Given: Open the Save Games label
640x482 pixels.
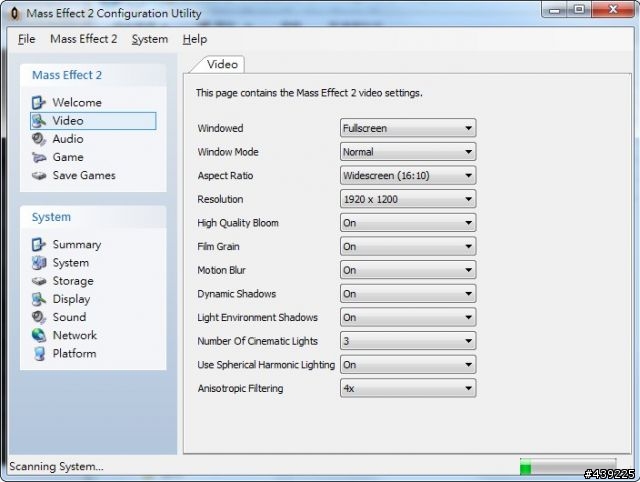Looking at the screenshot, I should coord(84,175).
